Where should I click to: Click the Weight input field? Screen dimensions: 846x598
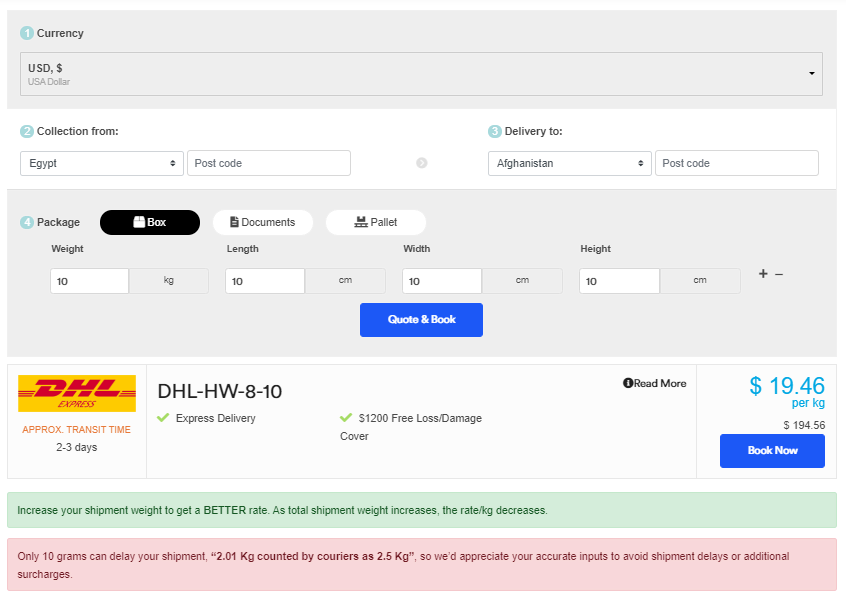90,281
